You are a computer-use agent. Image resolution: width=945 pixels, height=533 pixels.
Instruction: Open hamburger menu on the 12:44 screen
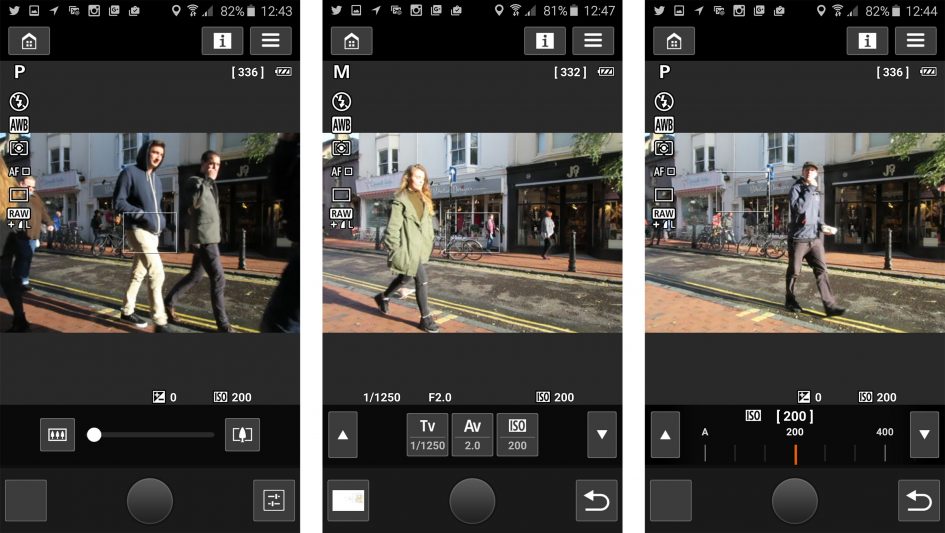coord(915,41)
